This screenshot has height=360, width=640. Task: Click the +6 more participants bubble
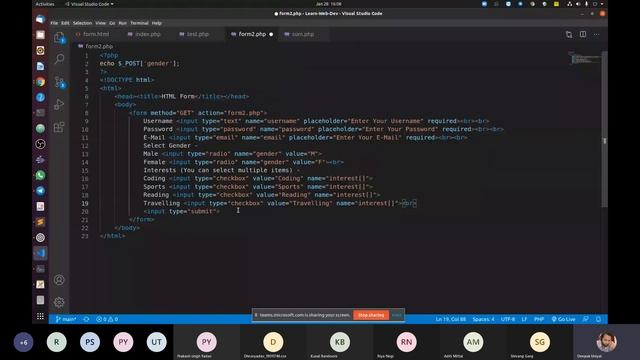pyautogui.click(x=23, y=342)
